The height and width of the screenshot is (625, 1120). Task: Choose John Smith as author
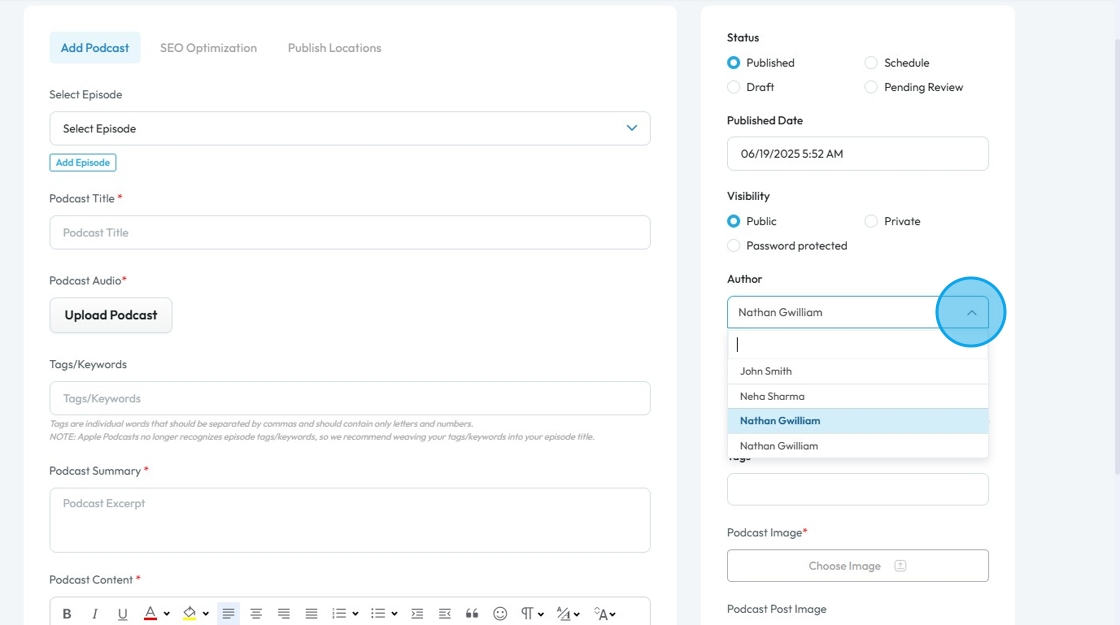[x=858, y=371]
